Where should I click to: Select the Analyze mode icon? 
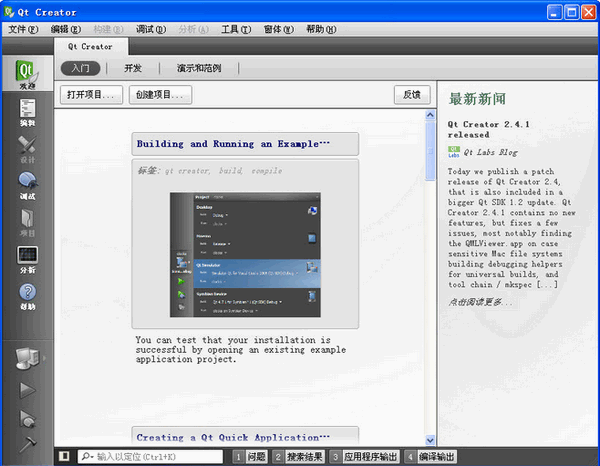pos(26,259)
